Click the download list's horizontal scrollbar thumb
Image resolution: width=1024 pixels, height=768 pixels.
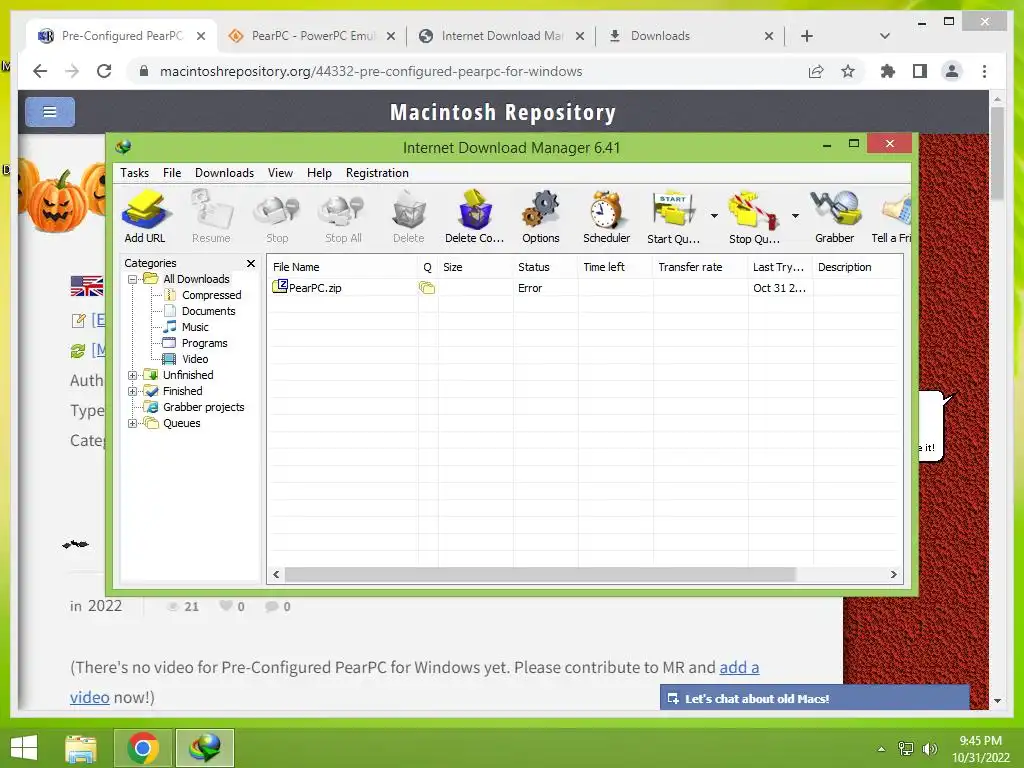(x=541, y=575)
